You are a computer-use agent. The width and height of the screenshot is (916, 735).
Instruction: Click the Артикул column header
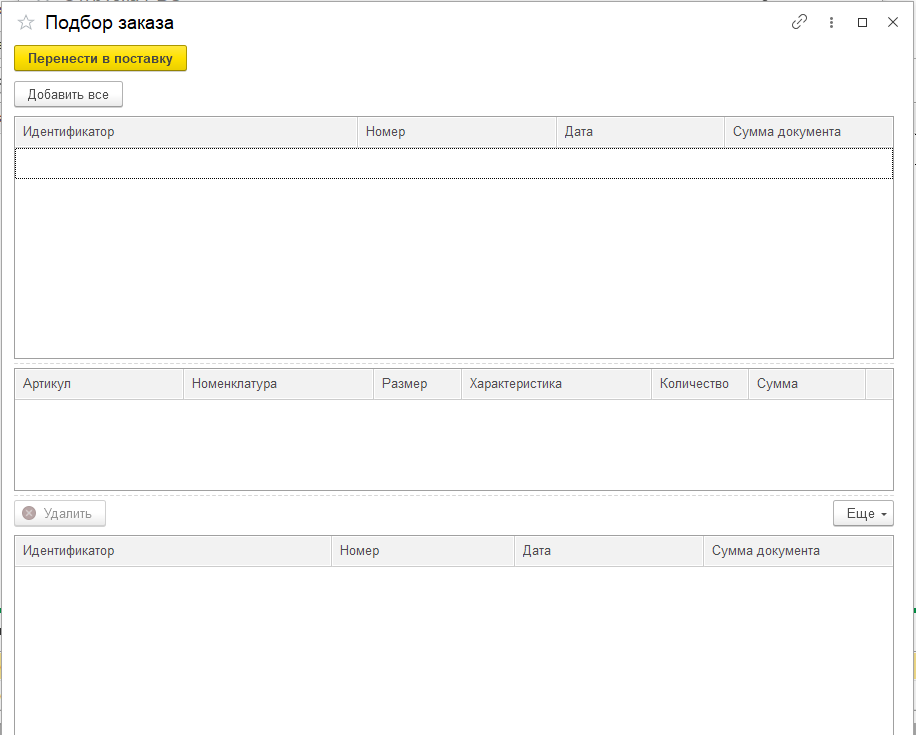pos(99,384)
